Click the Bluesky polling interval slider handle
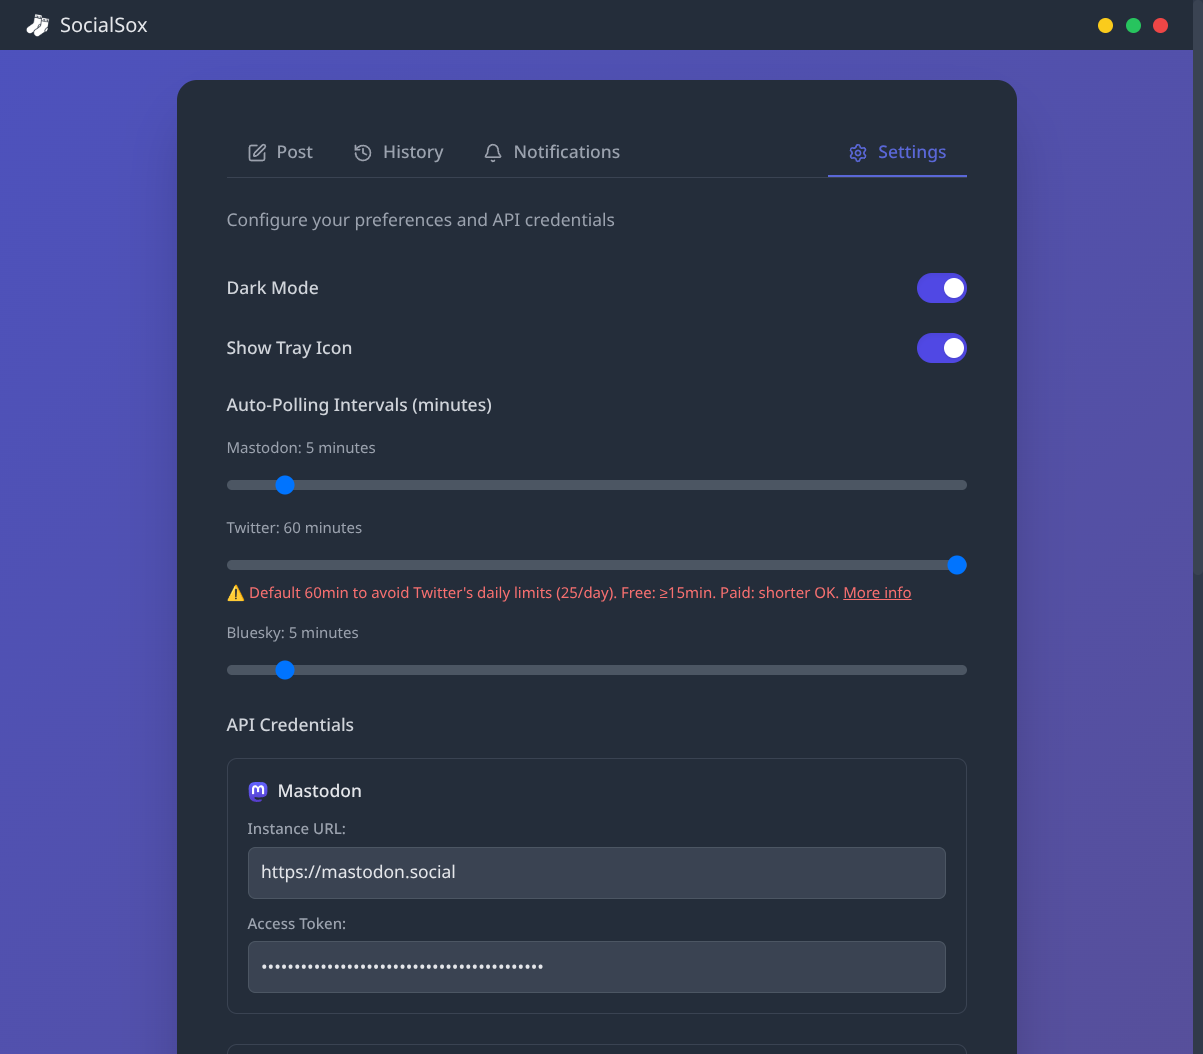The height and width of the screenshot is (1054, 1203). tap(285, 670)
